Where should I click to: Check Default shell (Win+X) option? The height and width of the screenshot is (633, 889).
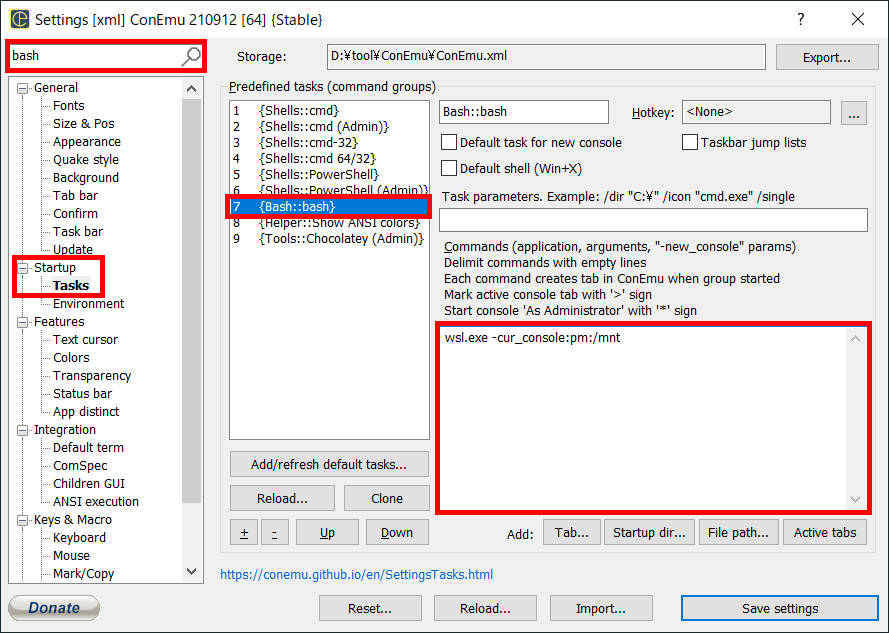[448, 168]
